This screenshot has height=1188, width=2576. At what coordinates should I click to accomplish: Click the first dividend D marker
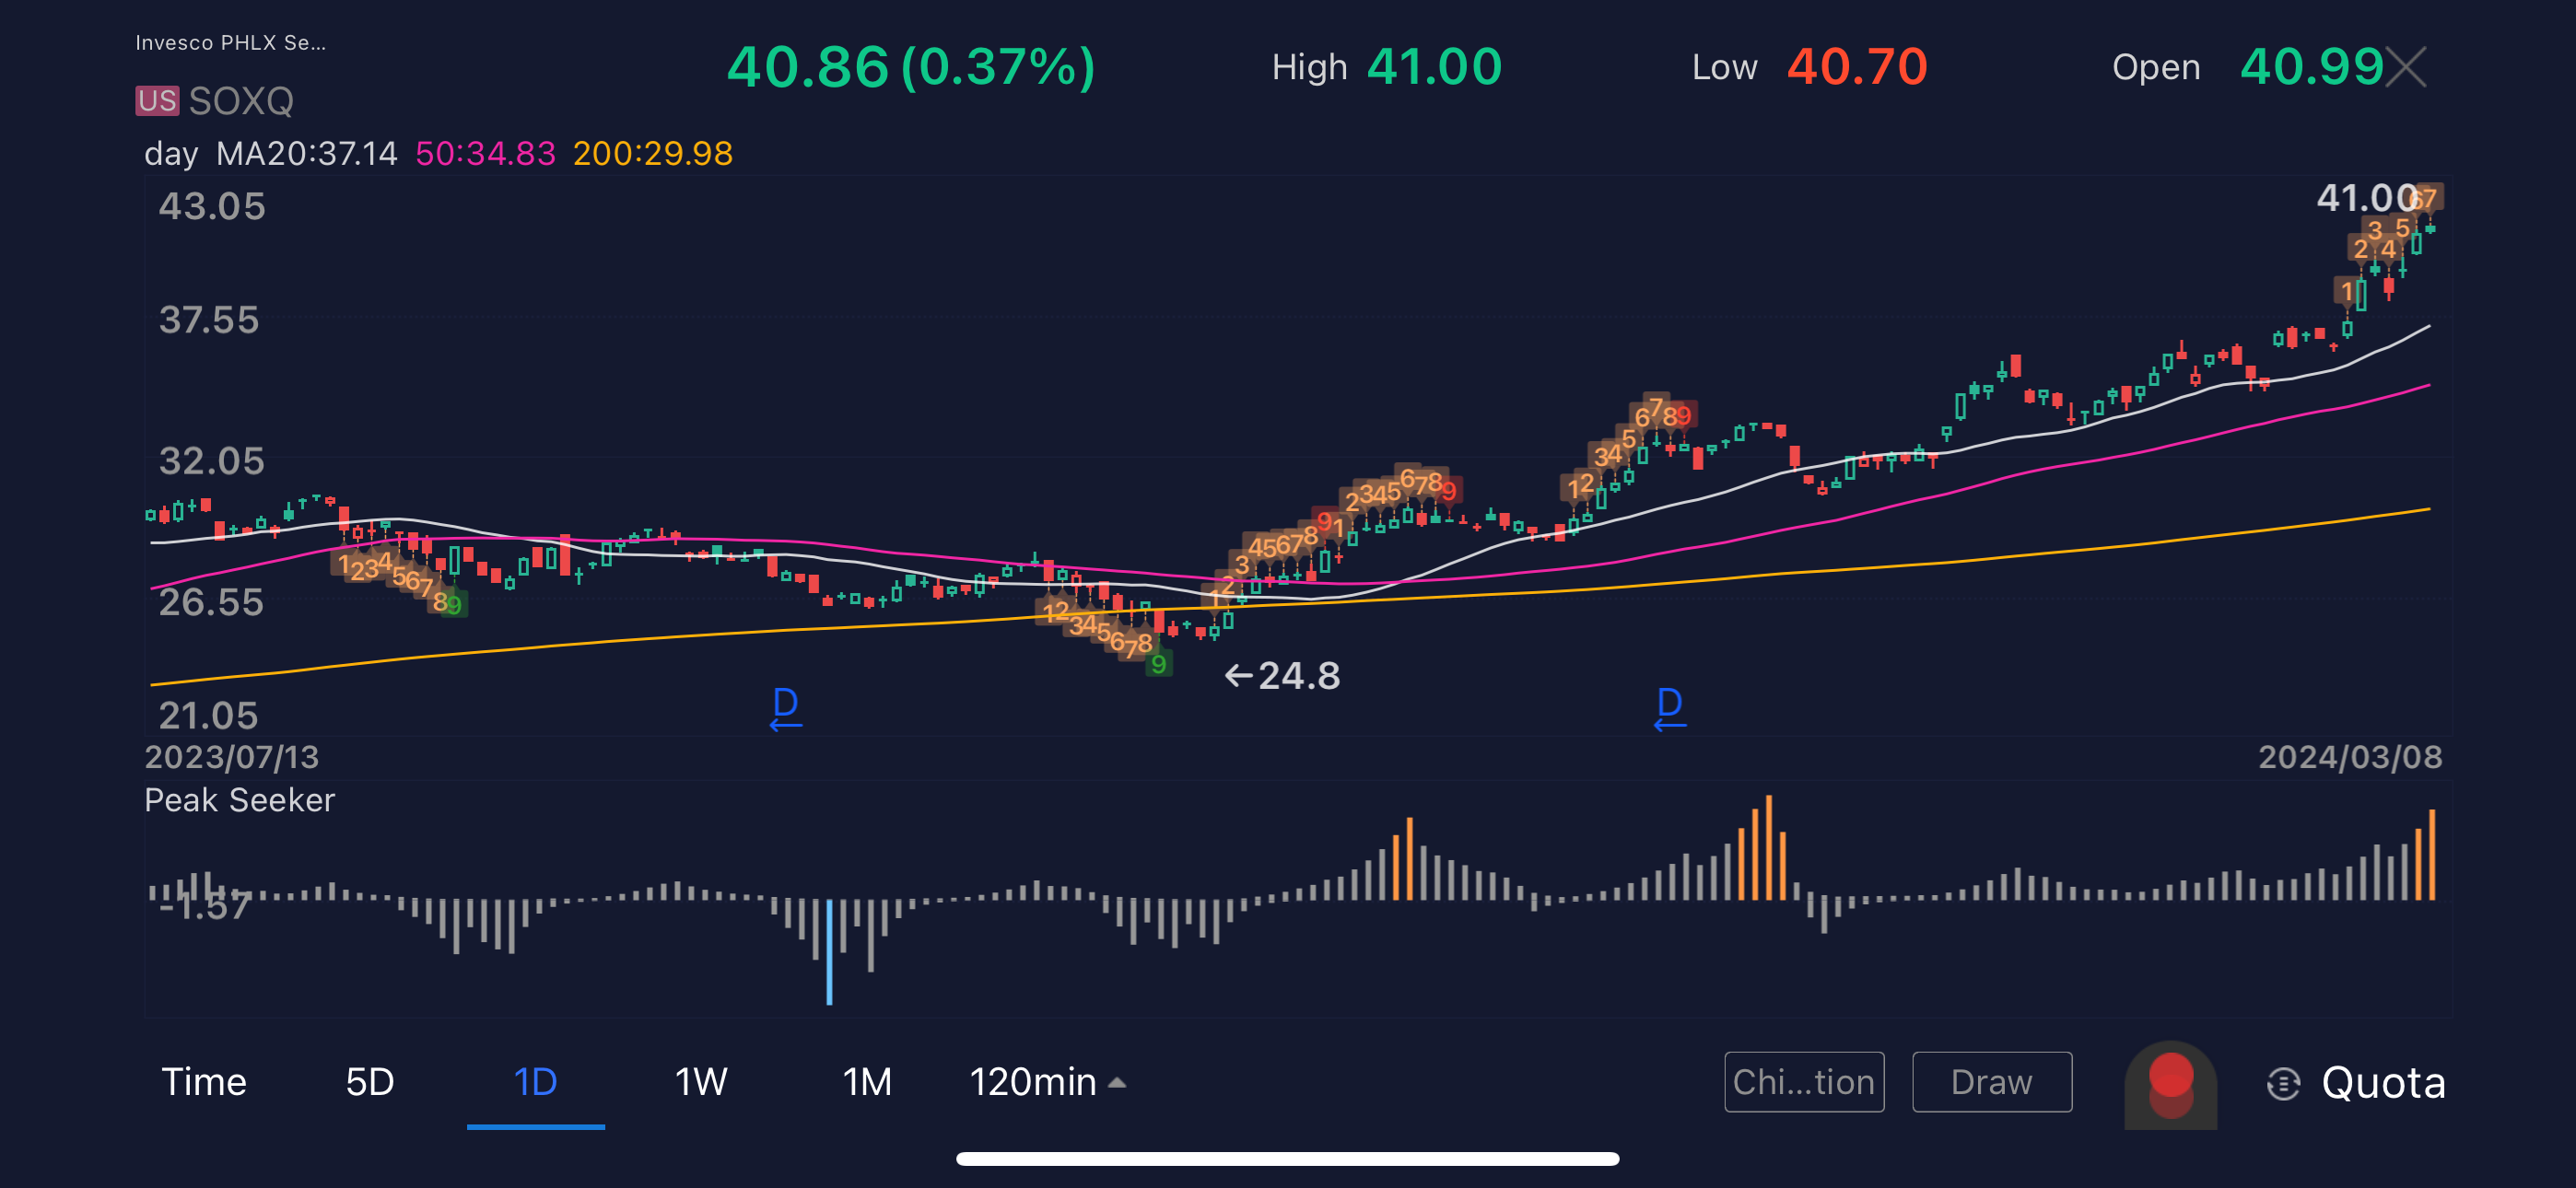[786, 705]
